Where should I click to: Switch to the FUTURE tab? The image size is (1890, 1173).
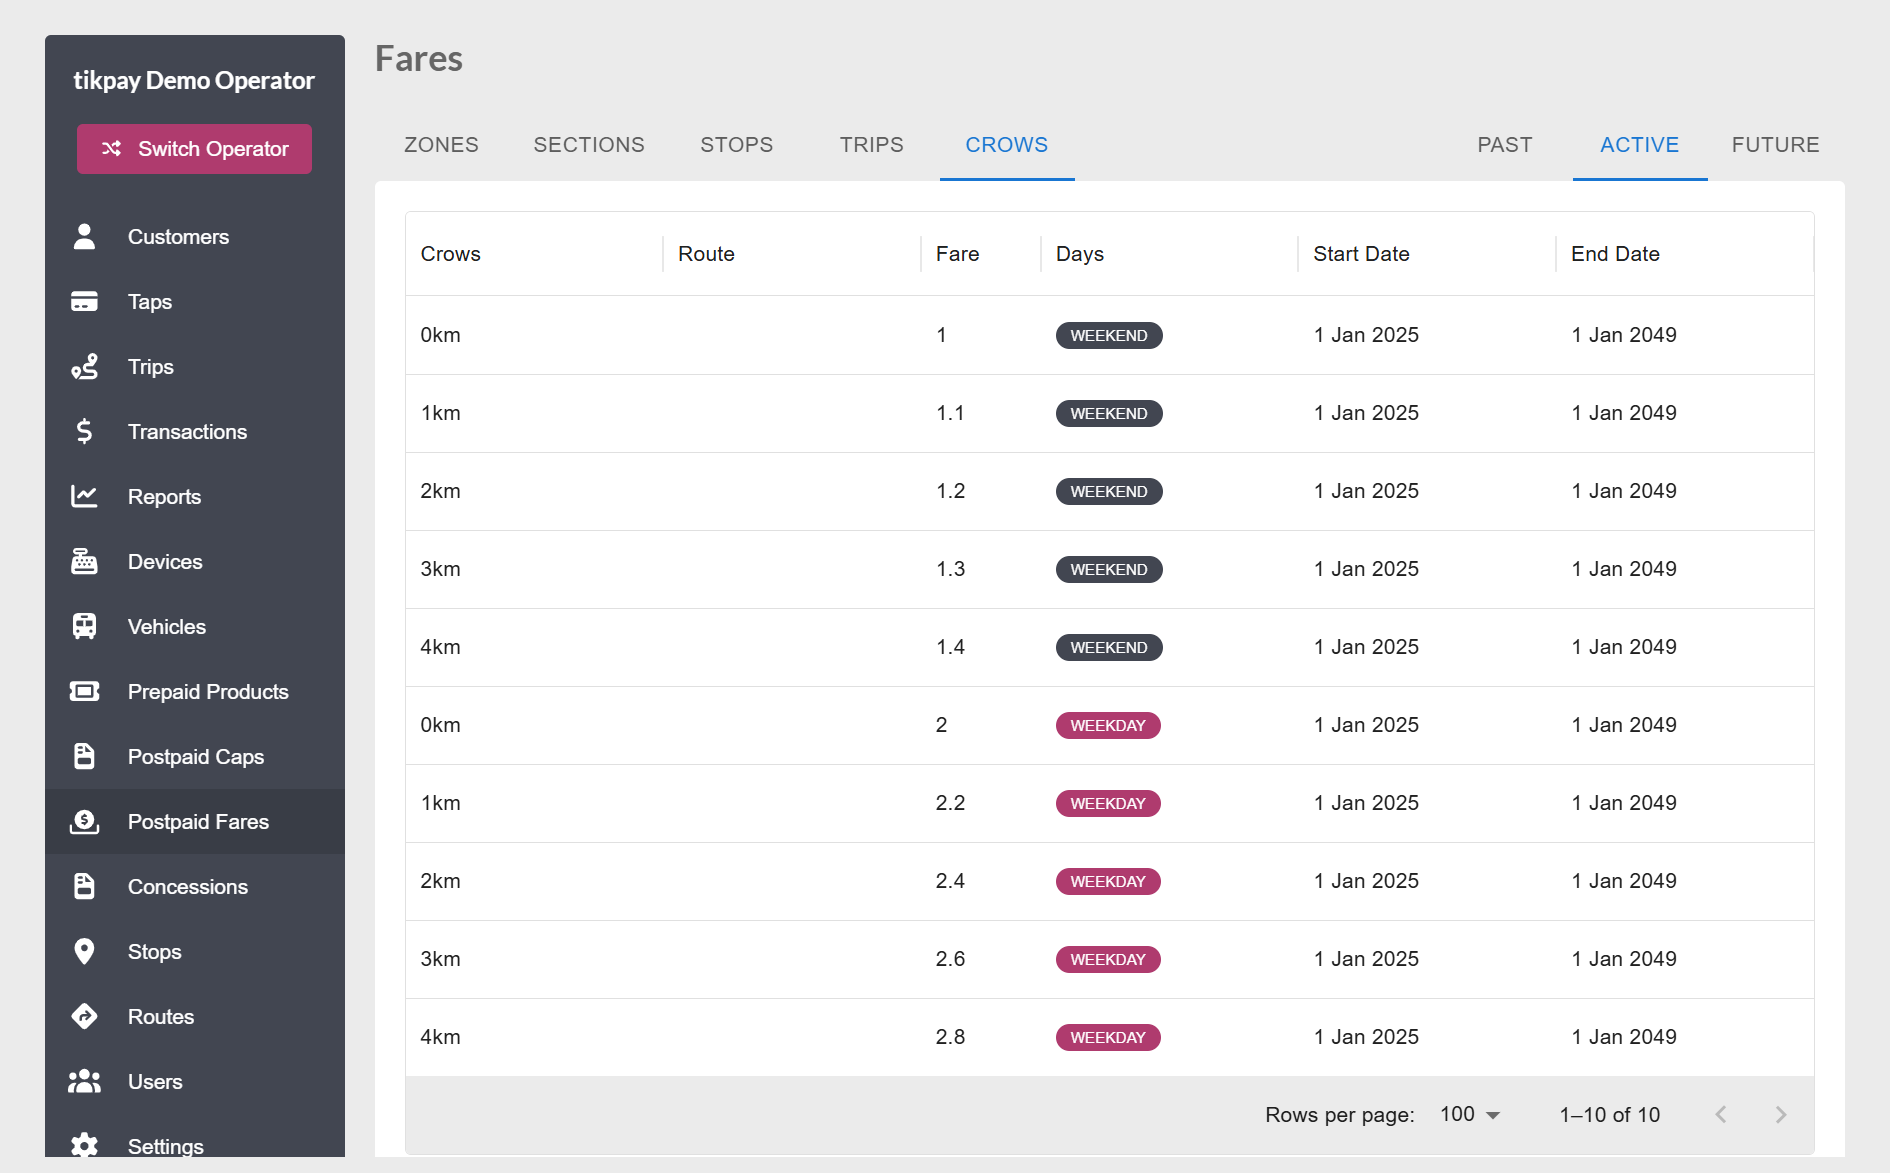(x=1776, y=145)
